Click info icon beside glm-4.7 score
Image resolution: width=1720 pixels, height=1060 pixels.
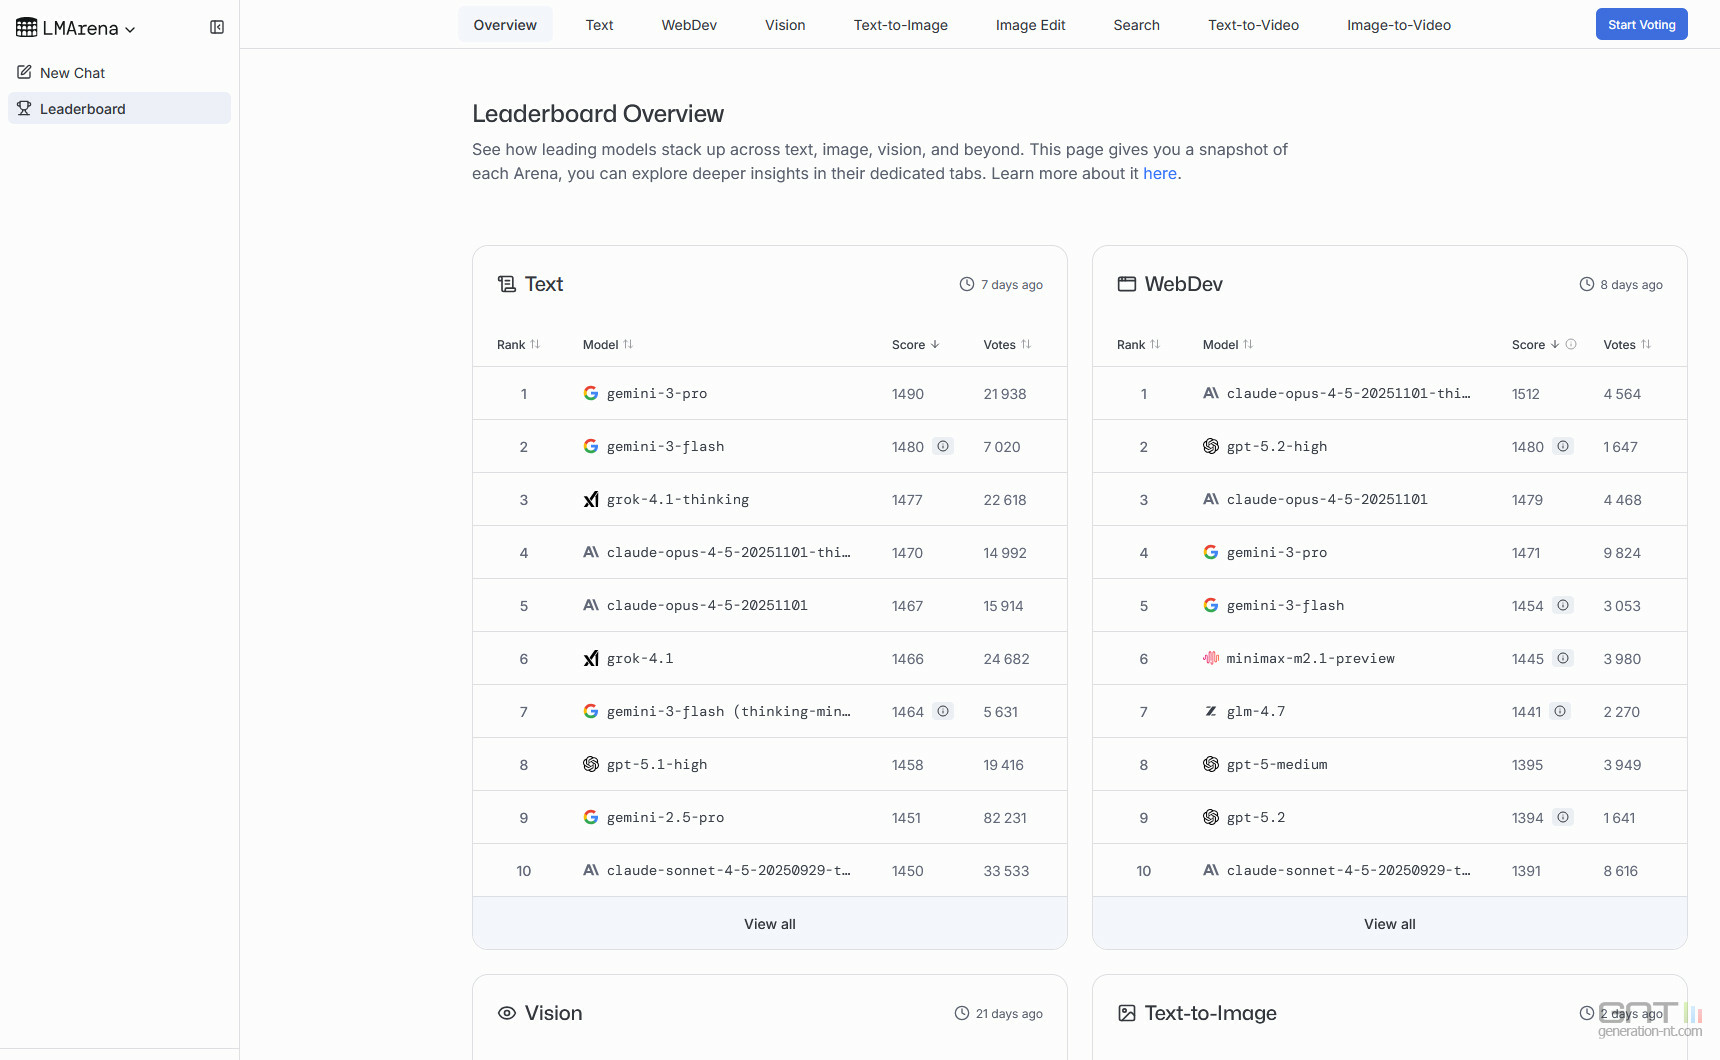coord(1559,711)
